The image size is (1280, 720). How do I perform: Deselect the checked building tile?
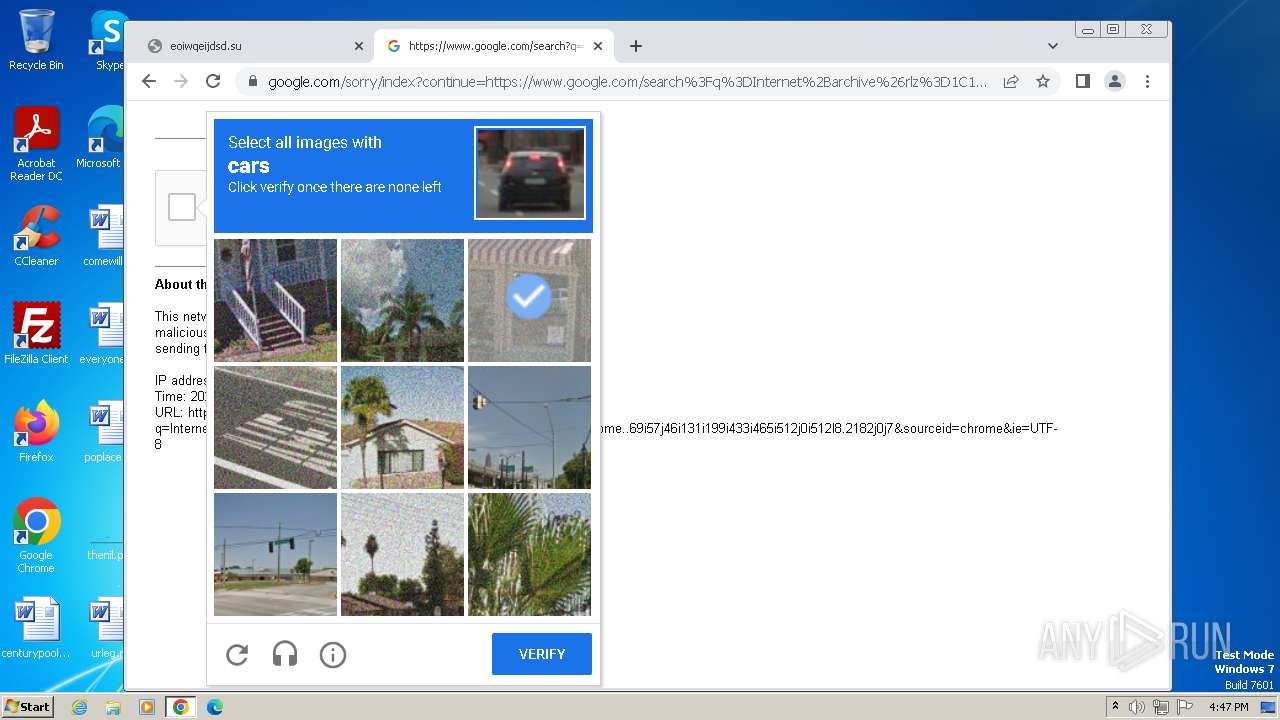coord(529,300)
